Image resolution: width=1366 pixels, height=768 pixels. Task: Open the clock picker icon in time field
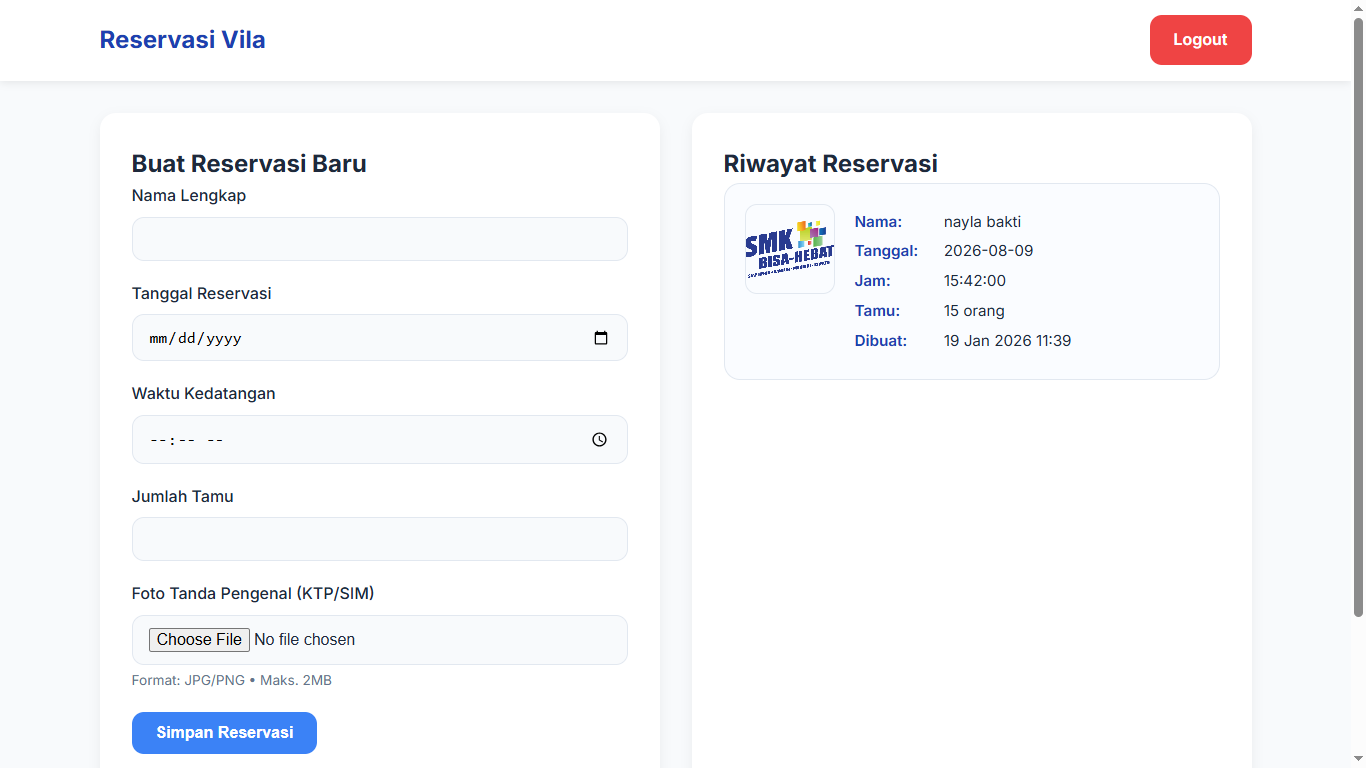tap(599, 439)
